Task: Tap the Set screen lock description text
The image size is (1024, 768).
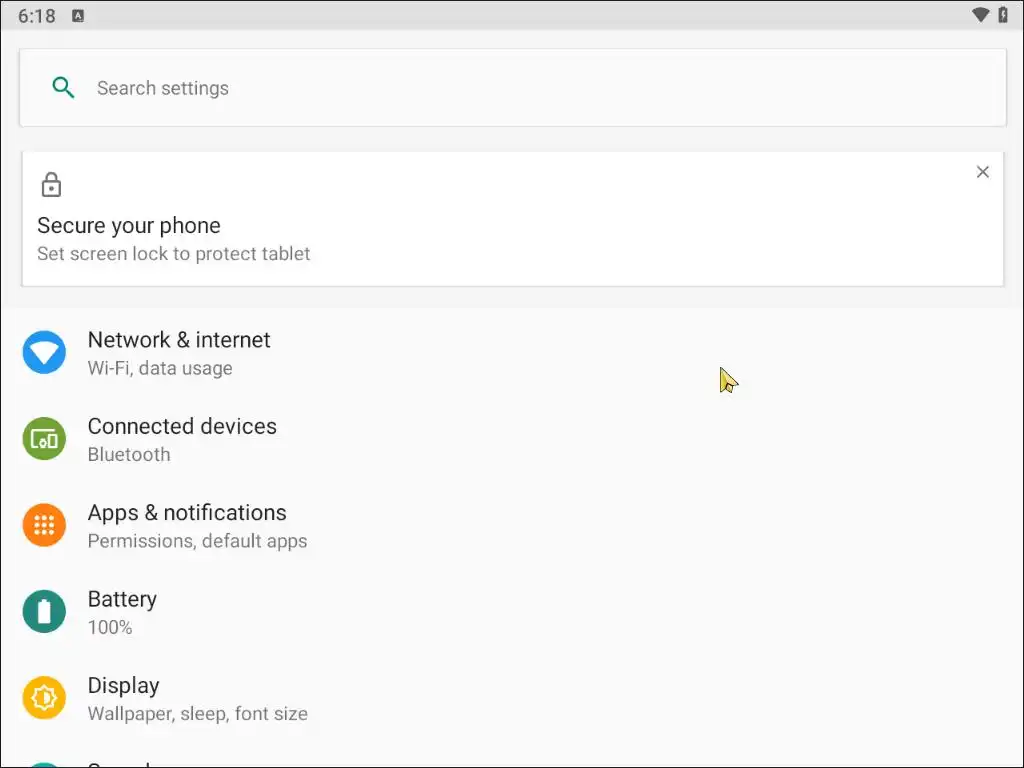Action: [x=173, y=254]
